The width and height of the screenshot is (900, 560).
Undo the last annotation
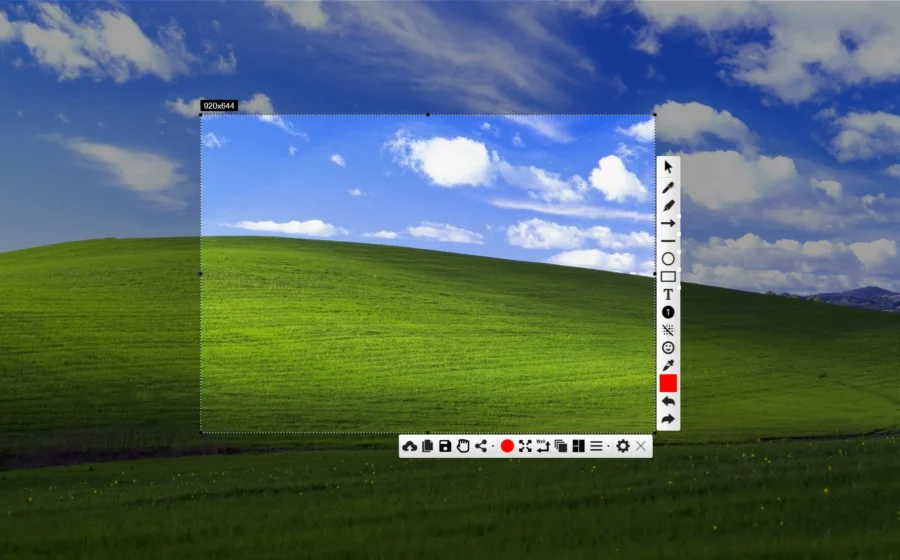tap(668, 401)
